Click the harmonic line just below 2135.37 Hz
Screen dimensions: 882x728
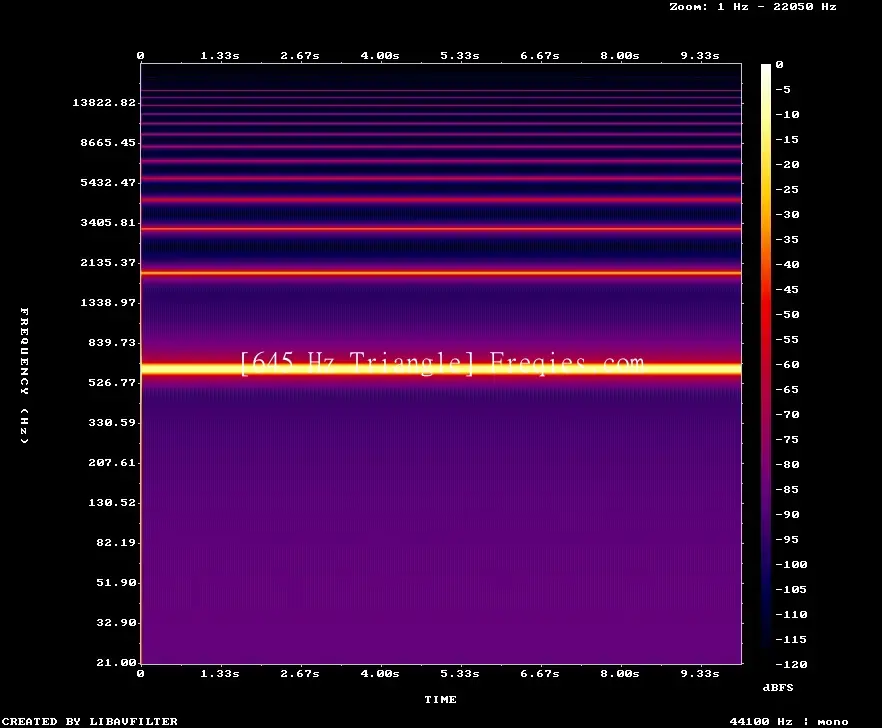[x=441, y=273]
